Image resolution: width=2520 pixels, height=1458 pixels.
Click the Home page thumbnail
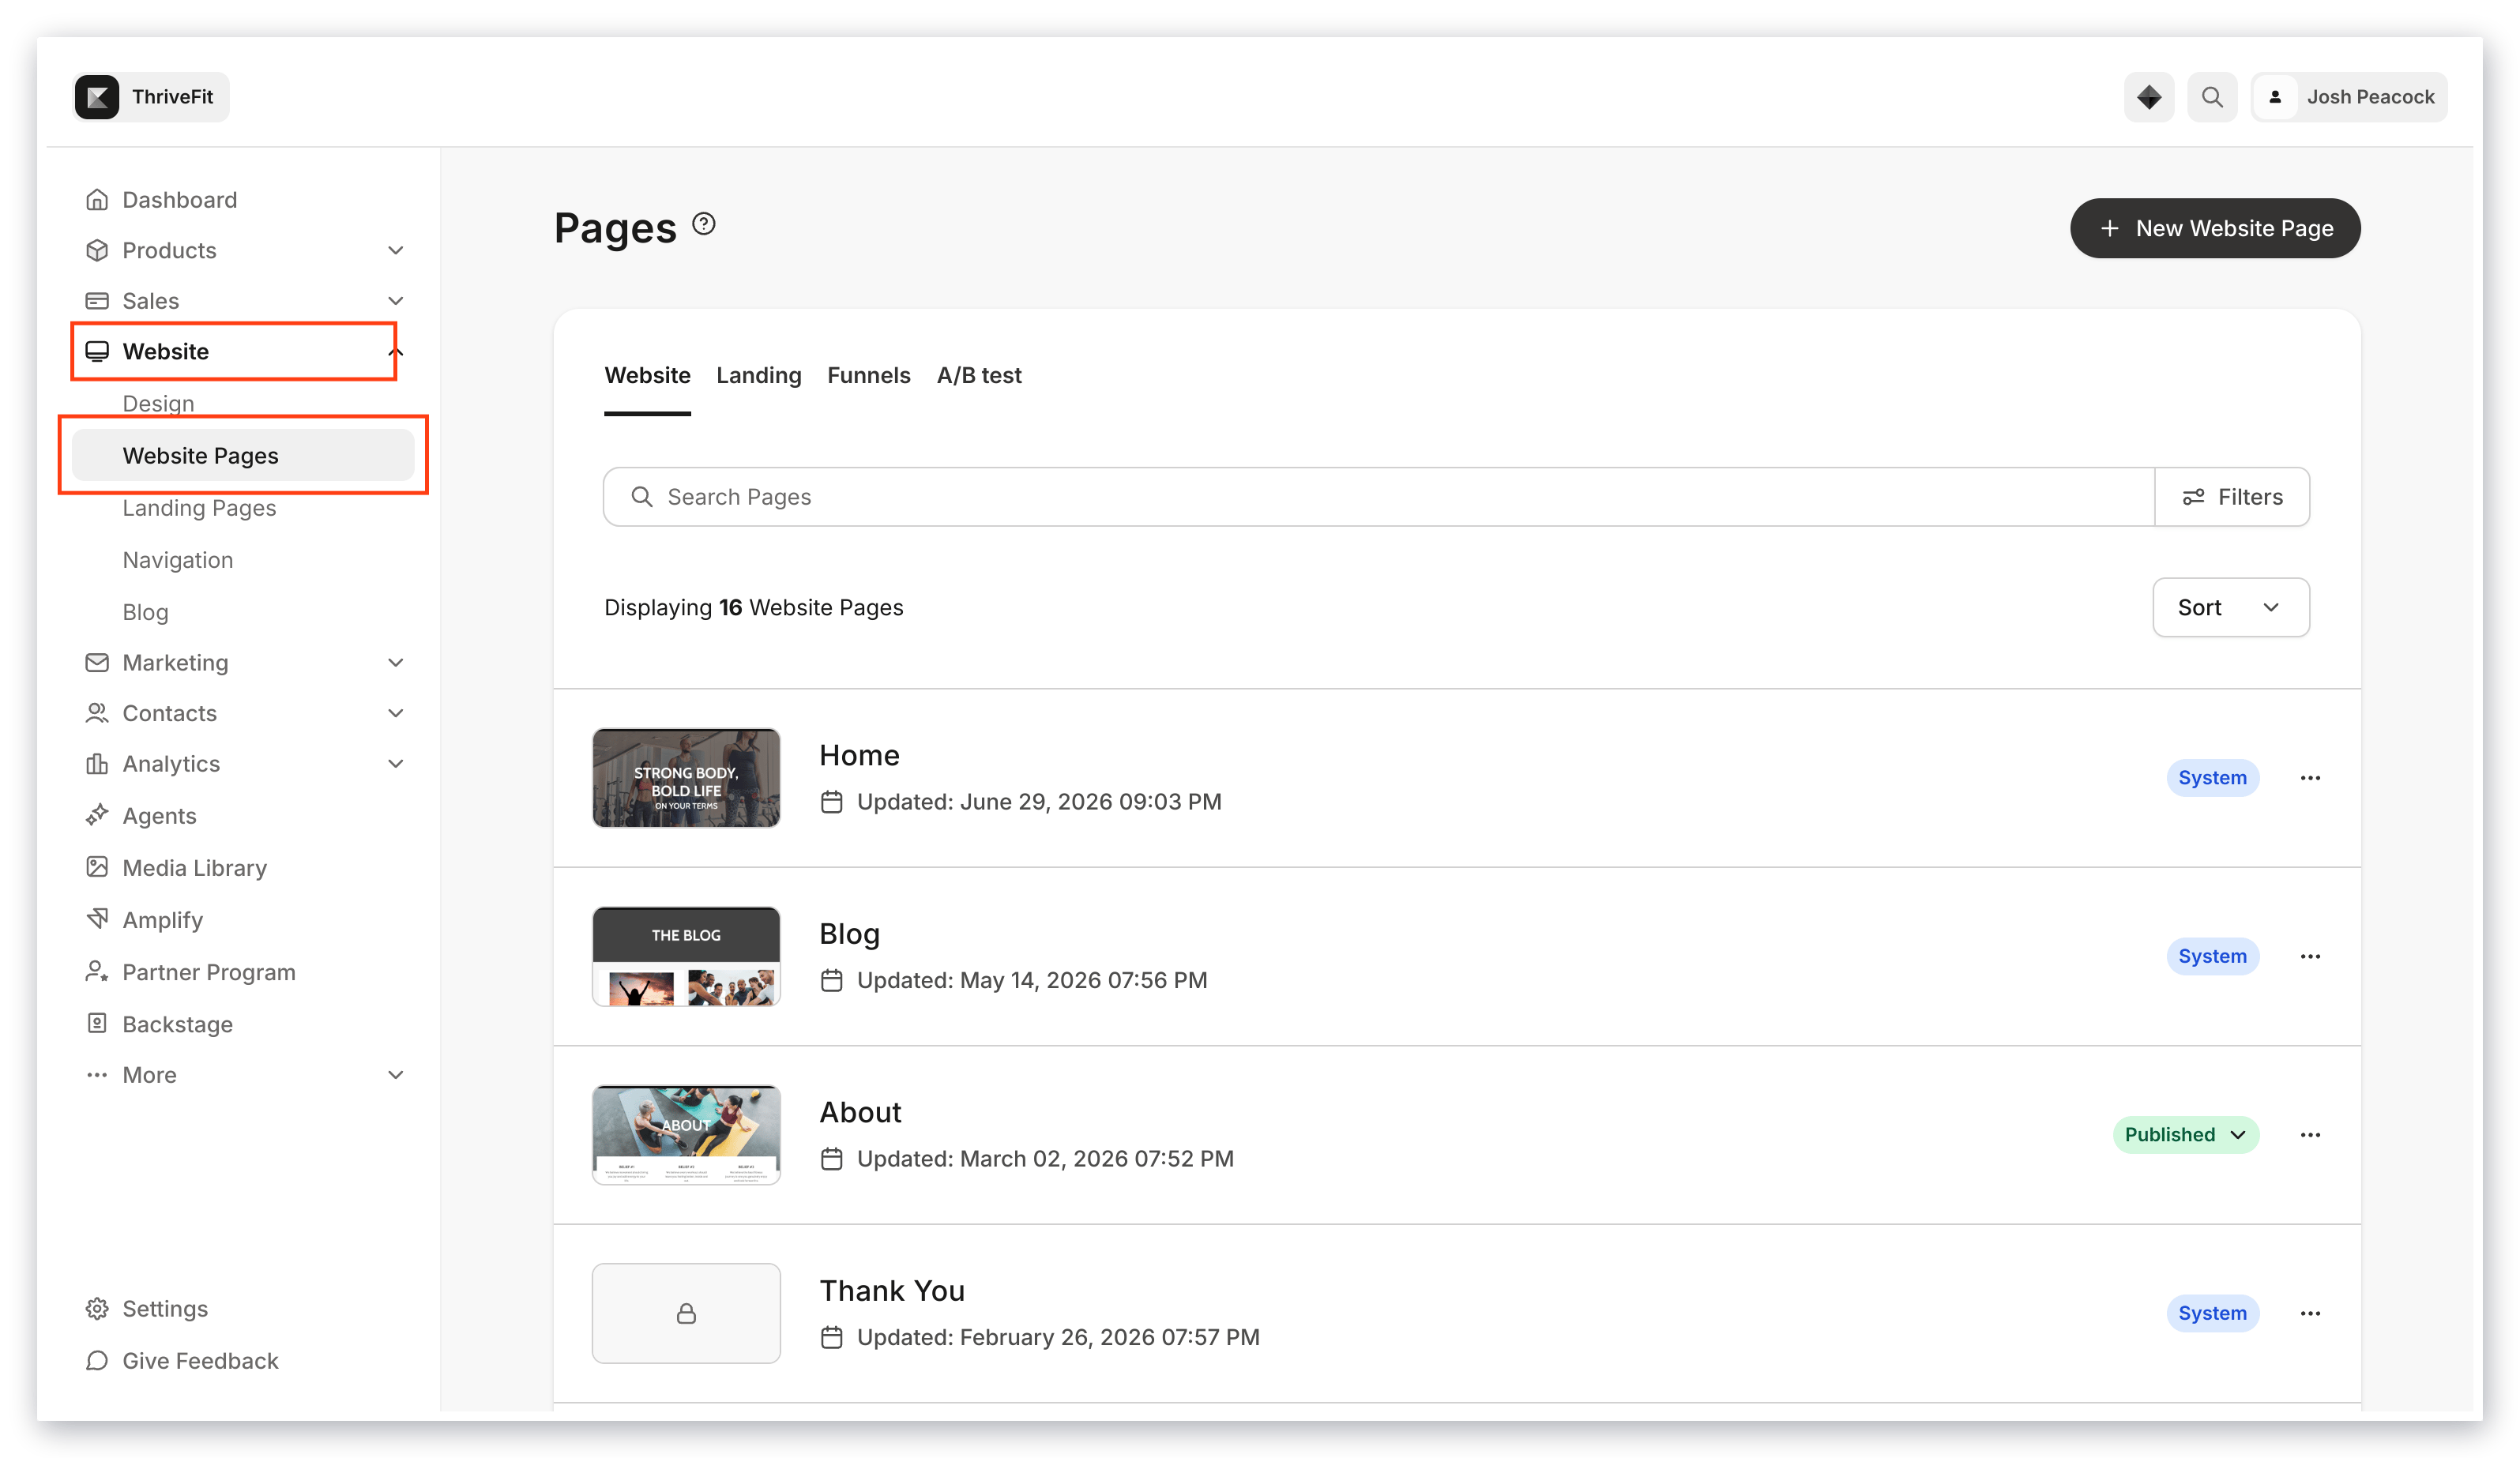pyautogui.click(x=686, y=778)
